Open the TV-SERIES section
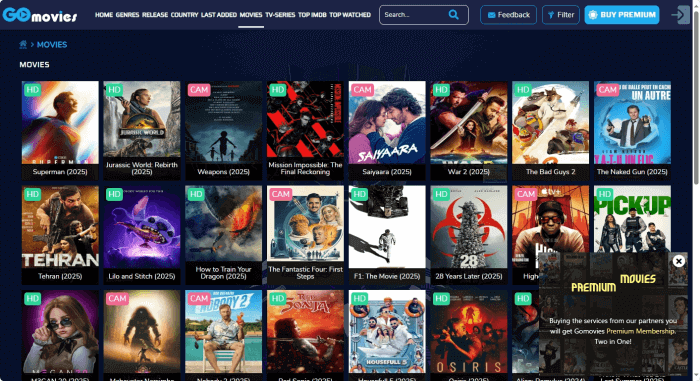This screenshot has height=381, width=700. click(x=280, y=15)
